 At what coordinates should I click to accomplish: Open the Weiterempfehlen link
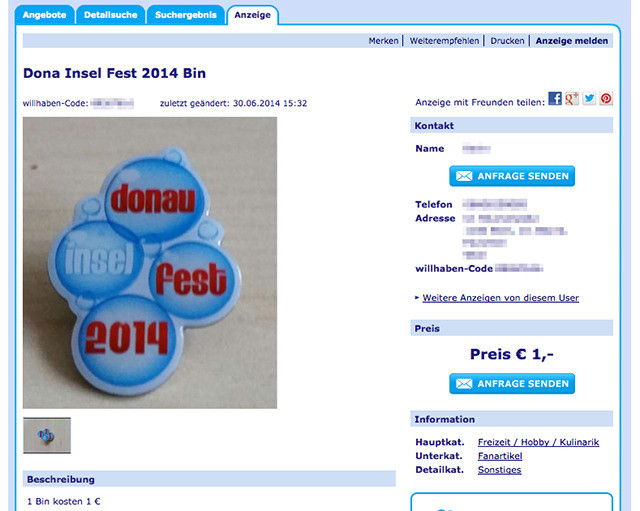444,41
